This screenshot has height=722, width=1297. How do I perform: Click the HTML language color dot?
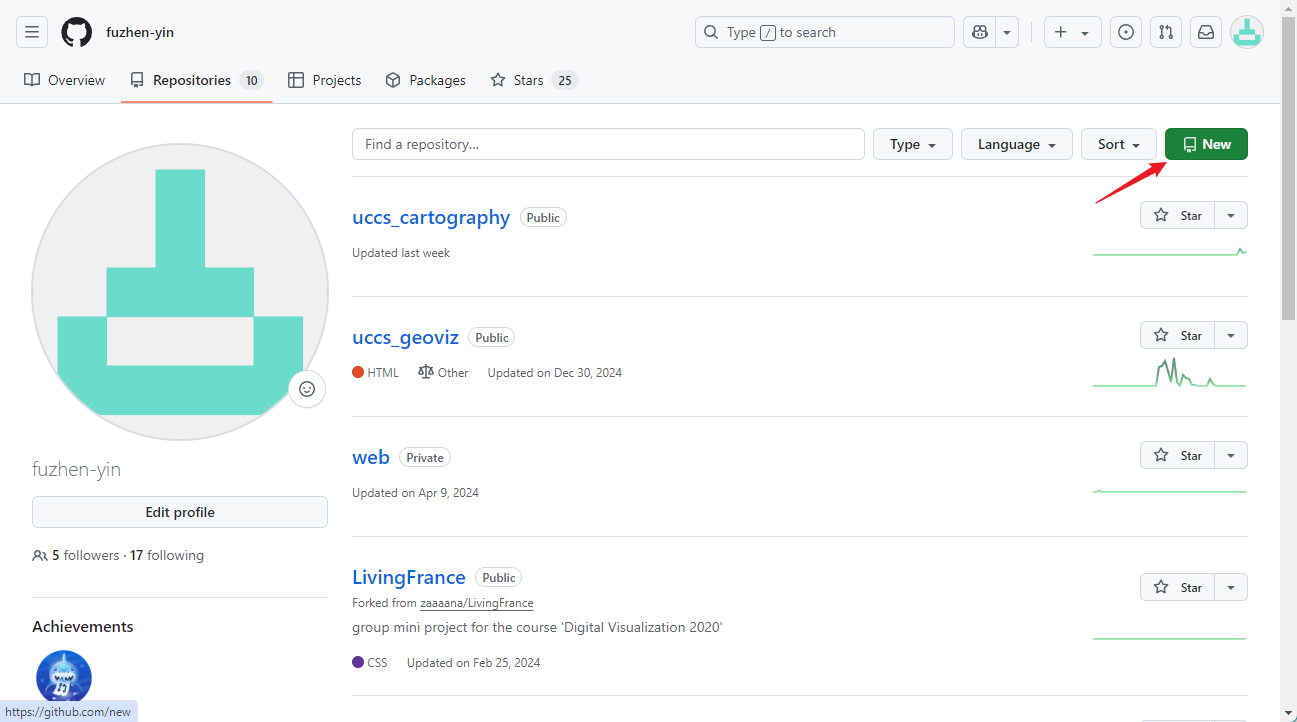click(358, 372)
